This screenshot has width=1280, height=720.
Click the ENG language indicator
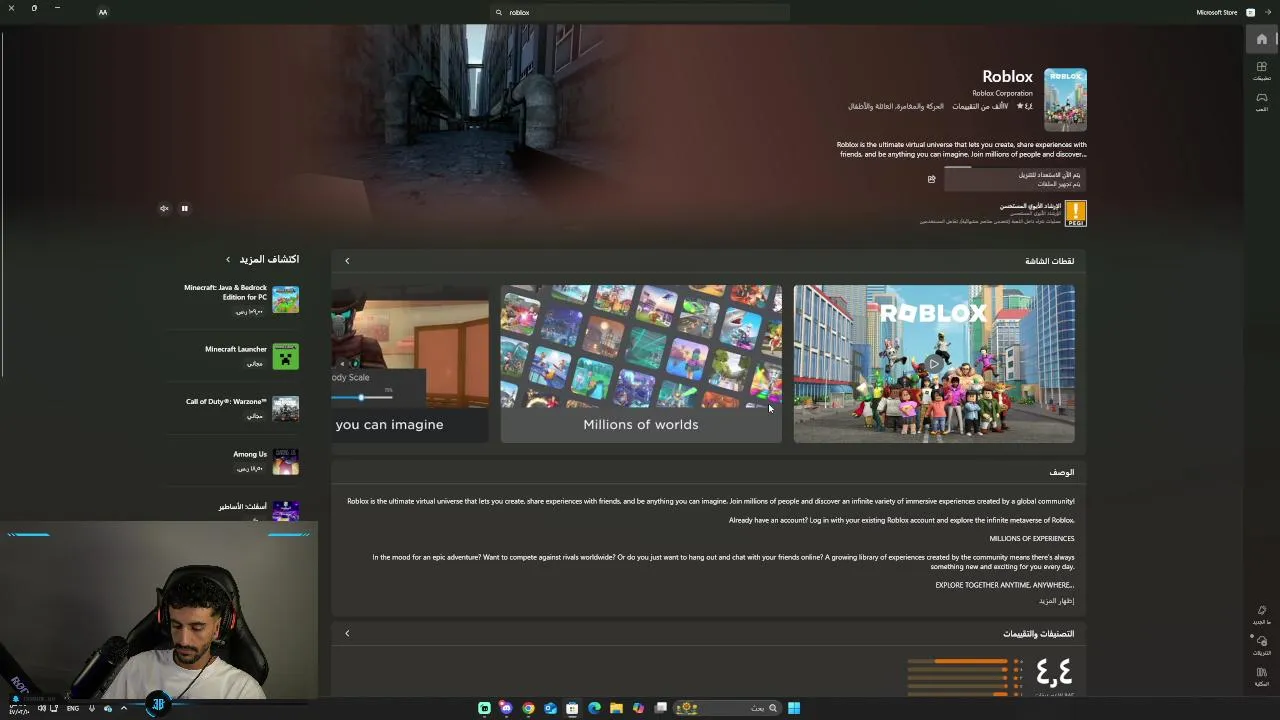point(72,708)
